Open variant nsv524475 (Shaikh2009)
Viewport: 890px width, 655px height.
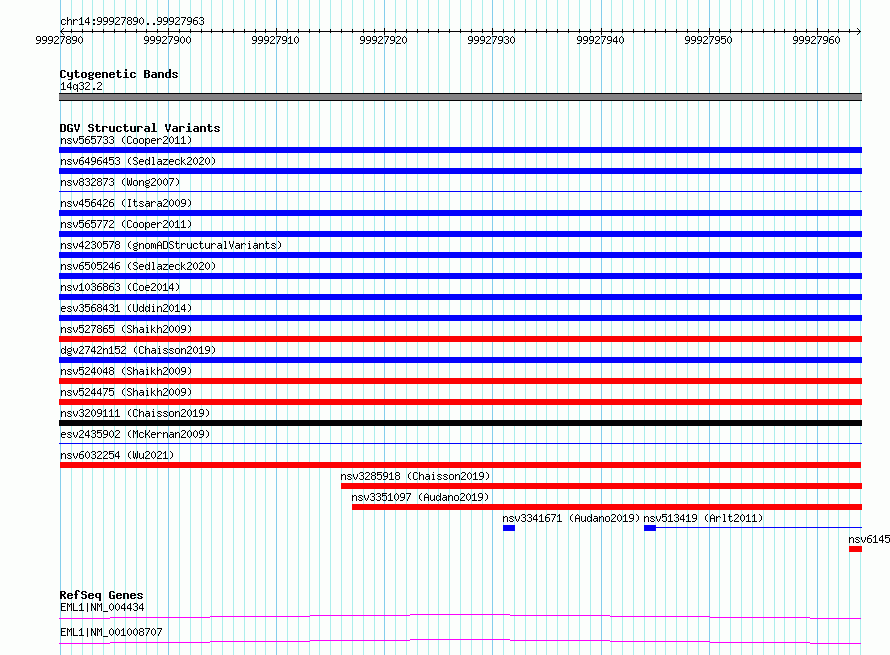coord(126,392)
